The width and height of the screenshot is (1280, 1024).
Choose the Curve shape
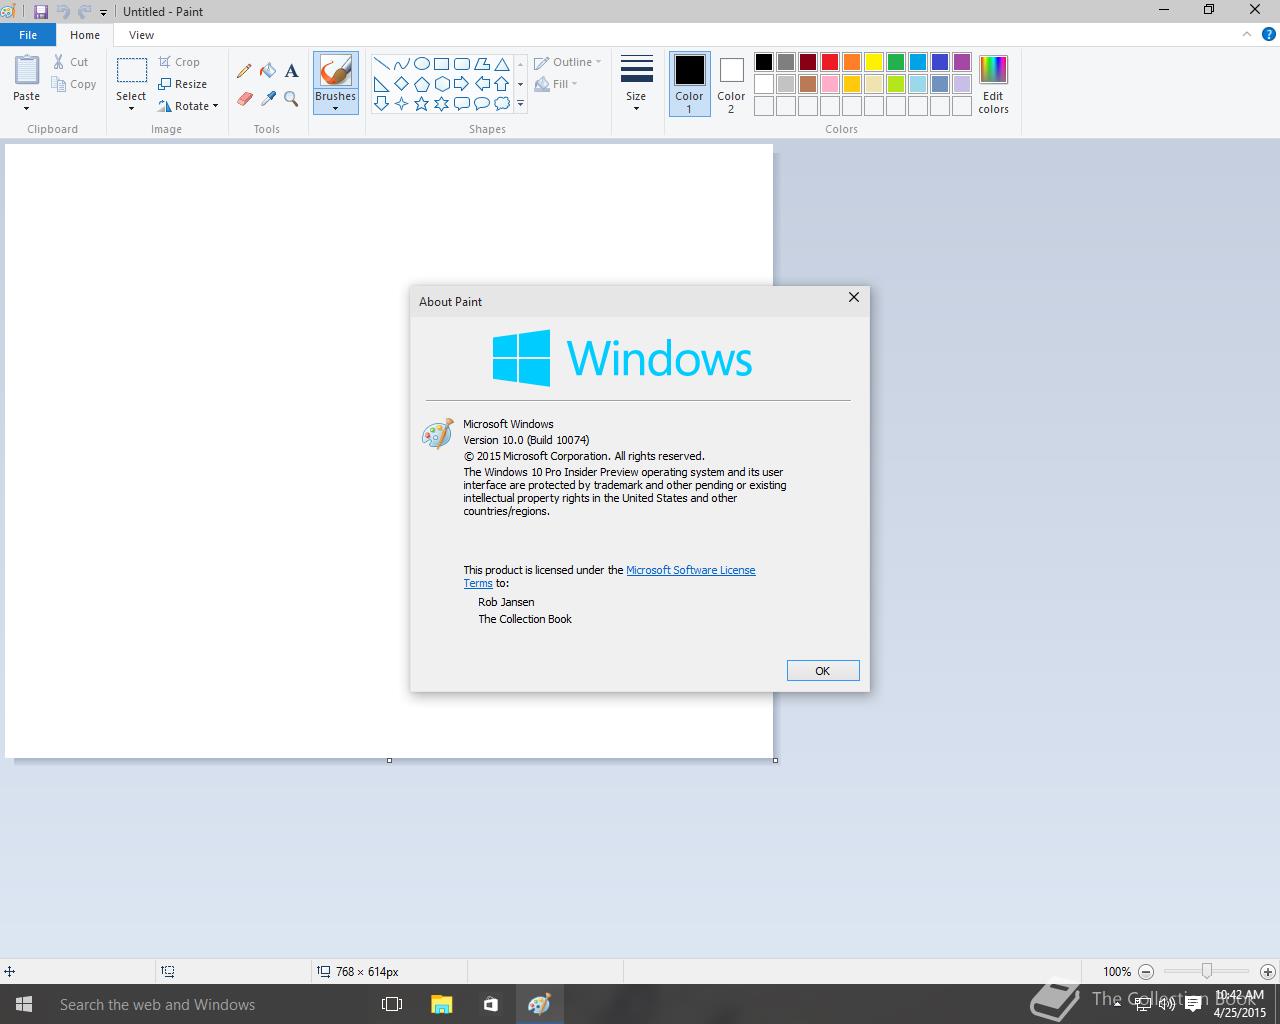[401, 64]
